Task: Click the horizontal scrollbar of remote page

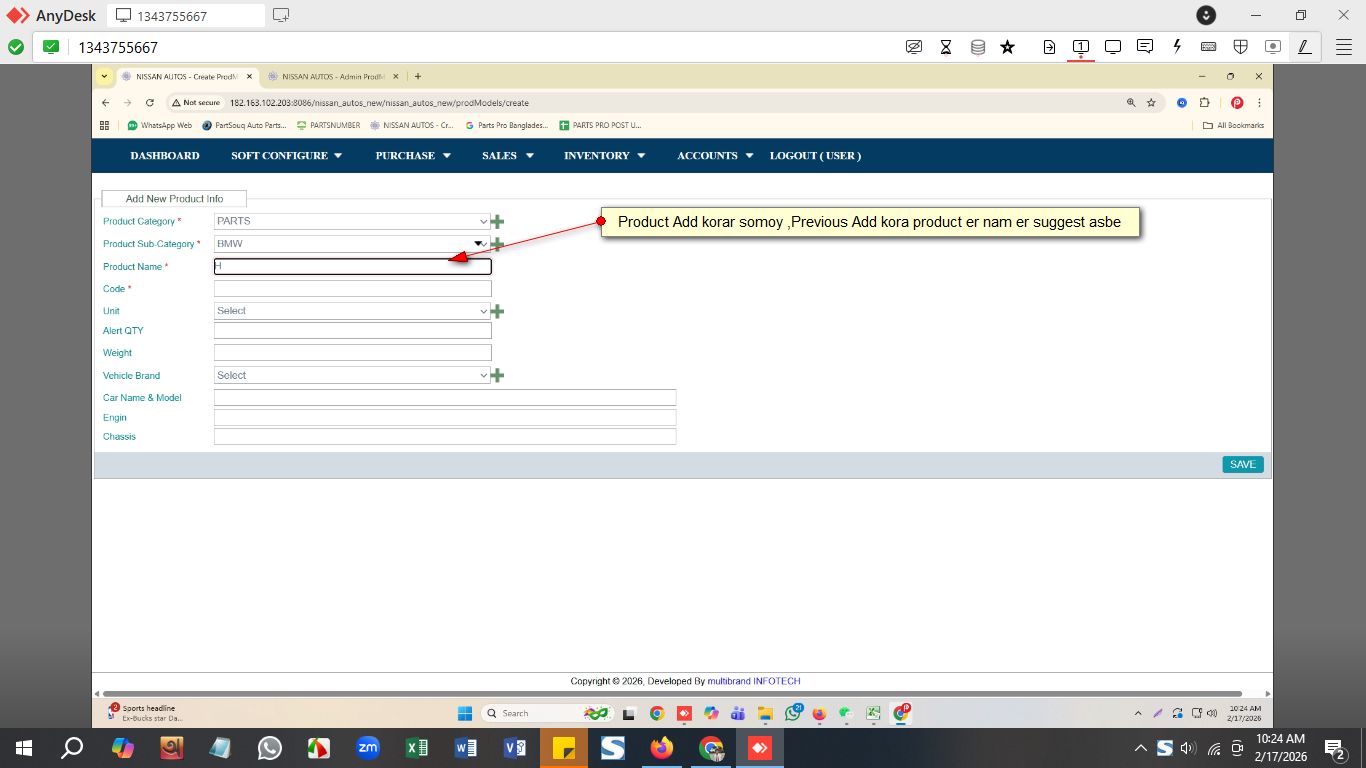Action: click(x=672, y=694)
